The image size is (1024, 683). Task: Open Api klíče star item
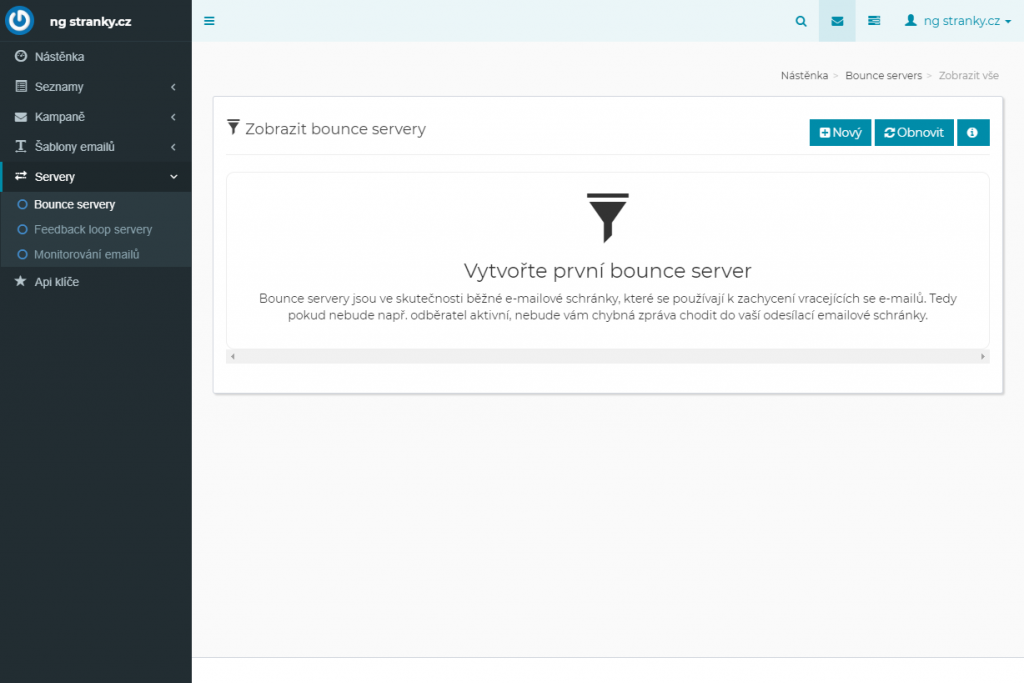[x=56, y=282]
